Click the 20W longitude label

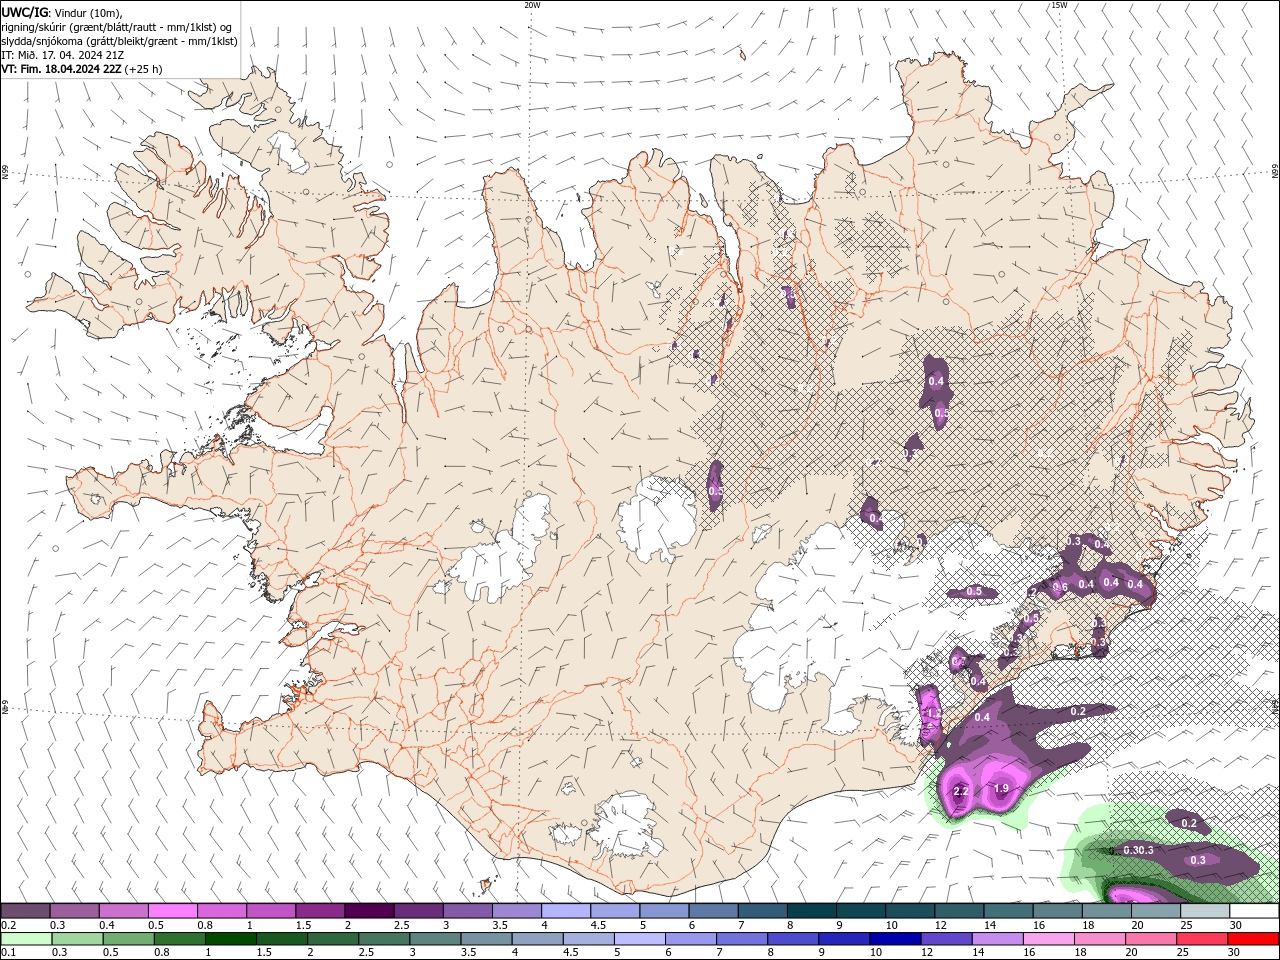click(532, 5)
